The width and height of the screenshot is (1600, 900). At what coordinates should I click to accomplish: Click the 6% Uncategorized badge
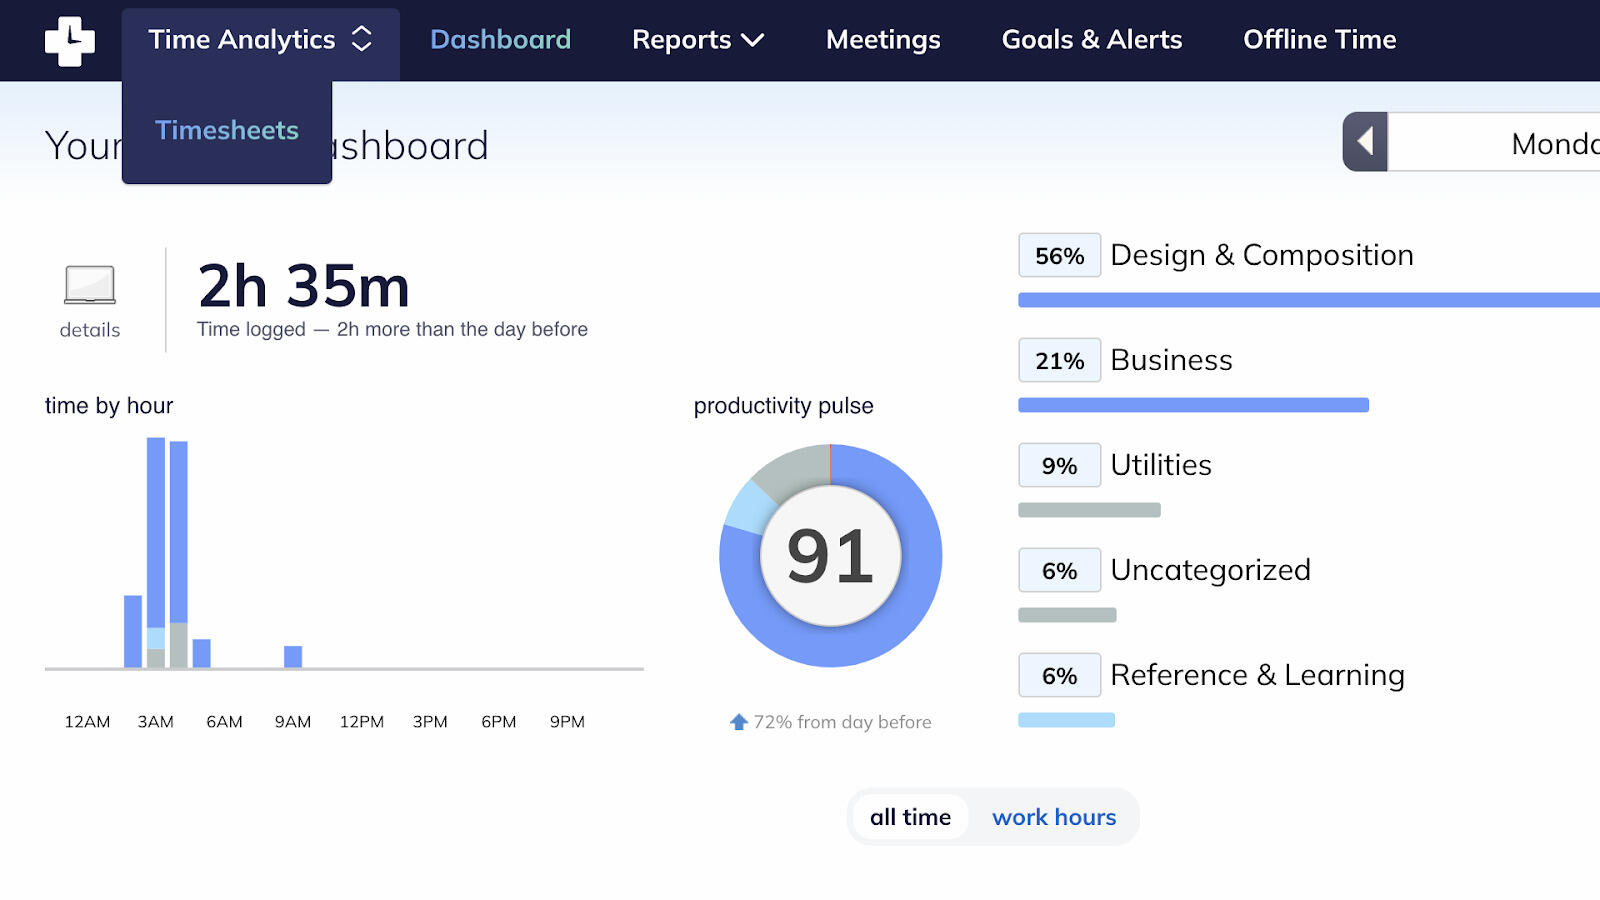[x=1059, y=570]
